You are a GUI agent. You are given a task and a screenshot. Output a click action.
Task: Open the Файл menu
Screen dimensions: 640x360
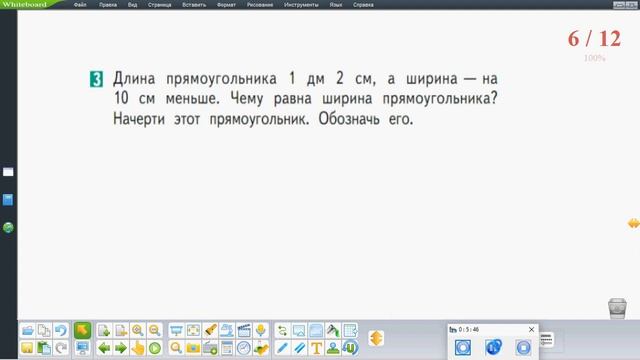(x=80, y=5)
